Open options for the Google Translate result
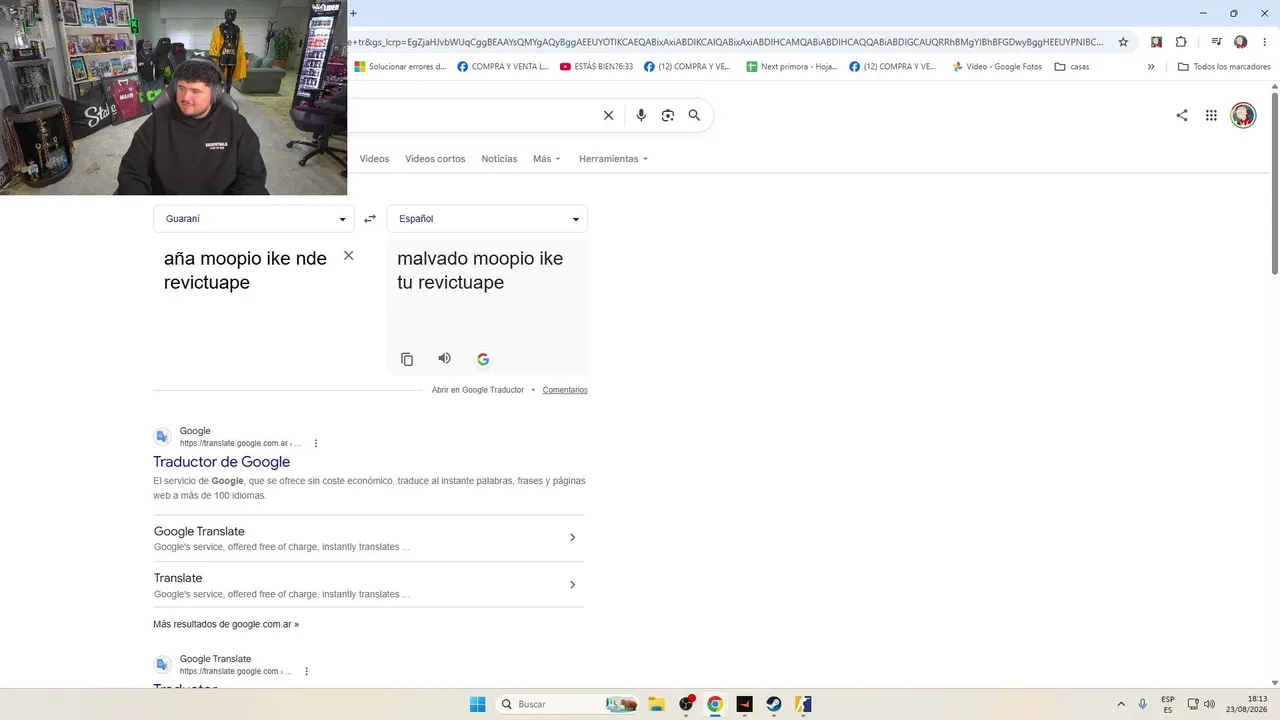Image resolution: width=1280 pixels, height=720 pixels. 307,671
